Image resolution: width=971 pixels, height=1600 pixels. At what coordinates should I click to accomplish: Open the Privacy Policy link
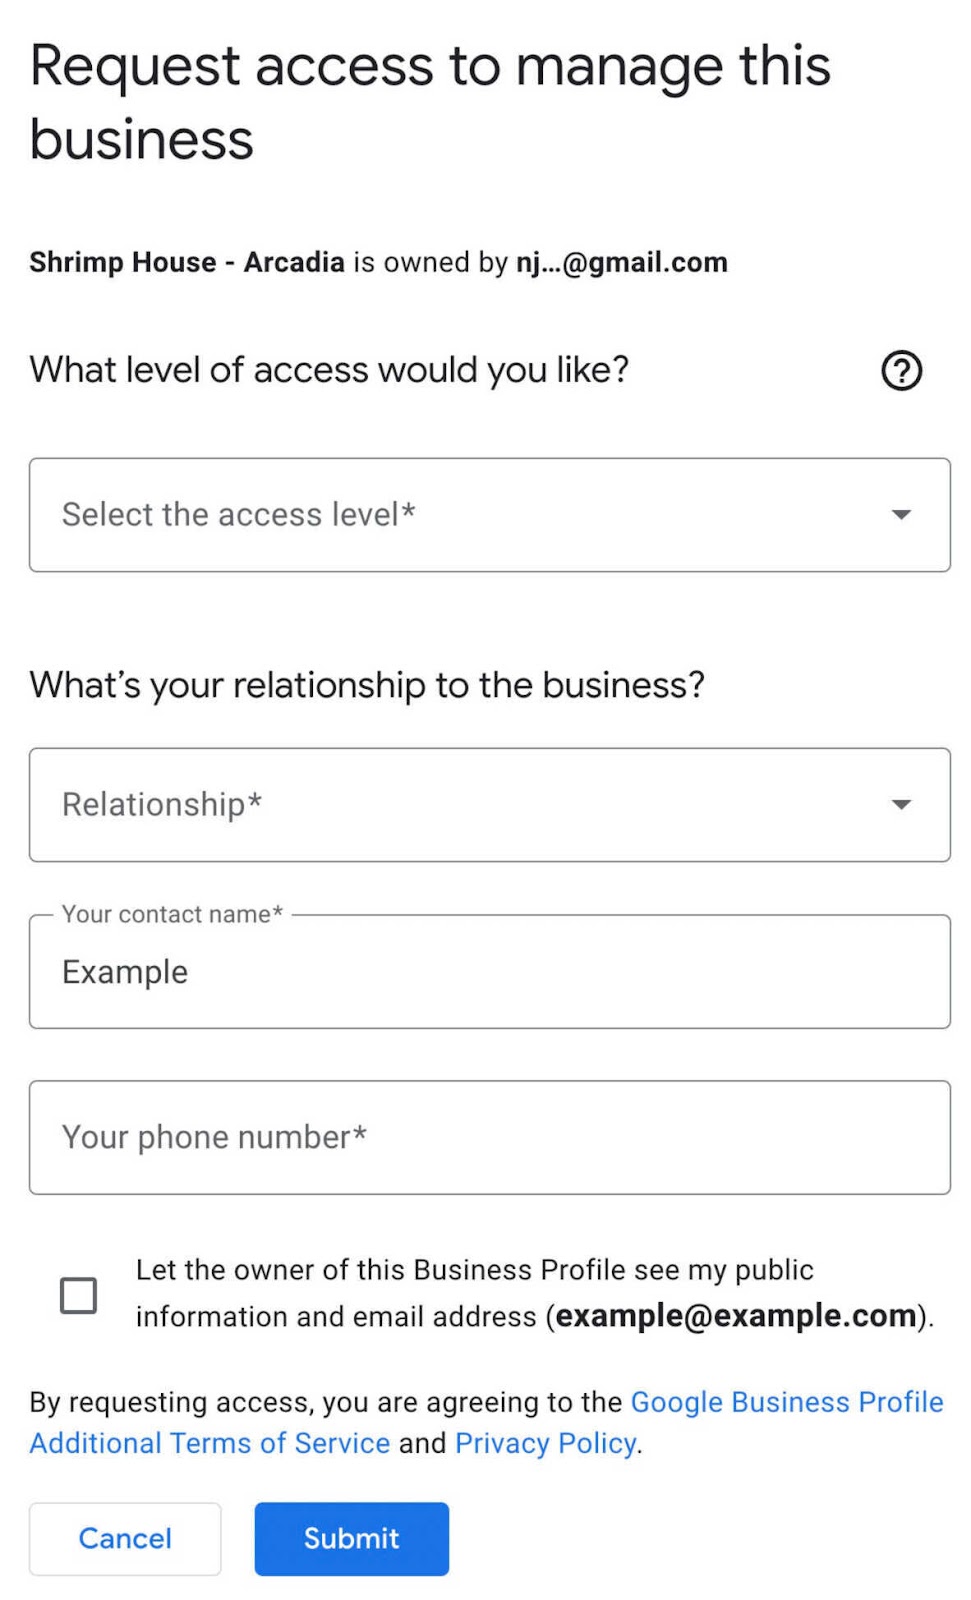coord(544,1443)
